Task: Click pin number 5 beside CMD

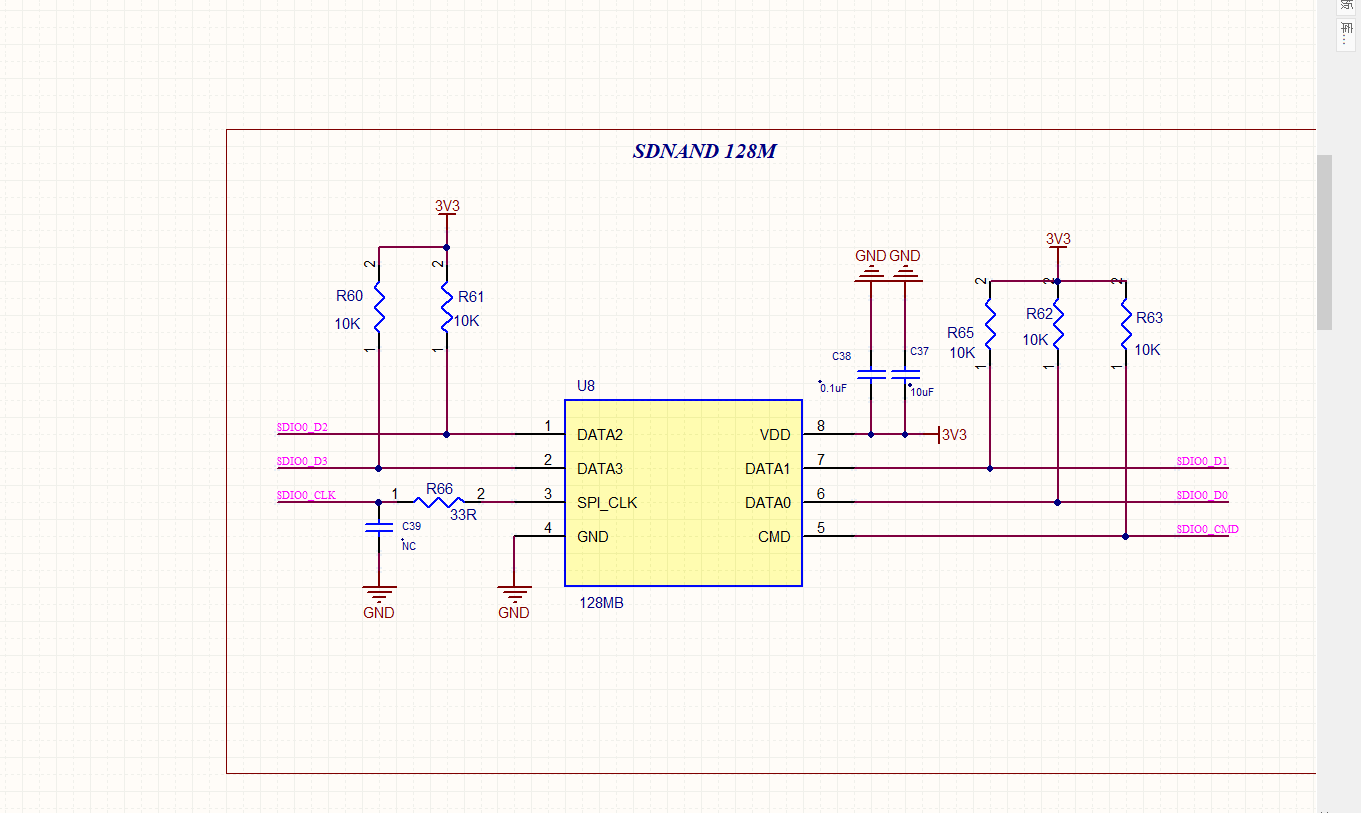Action: pyautogui.click(x=821, y=528)
